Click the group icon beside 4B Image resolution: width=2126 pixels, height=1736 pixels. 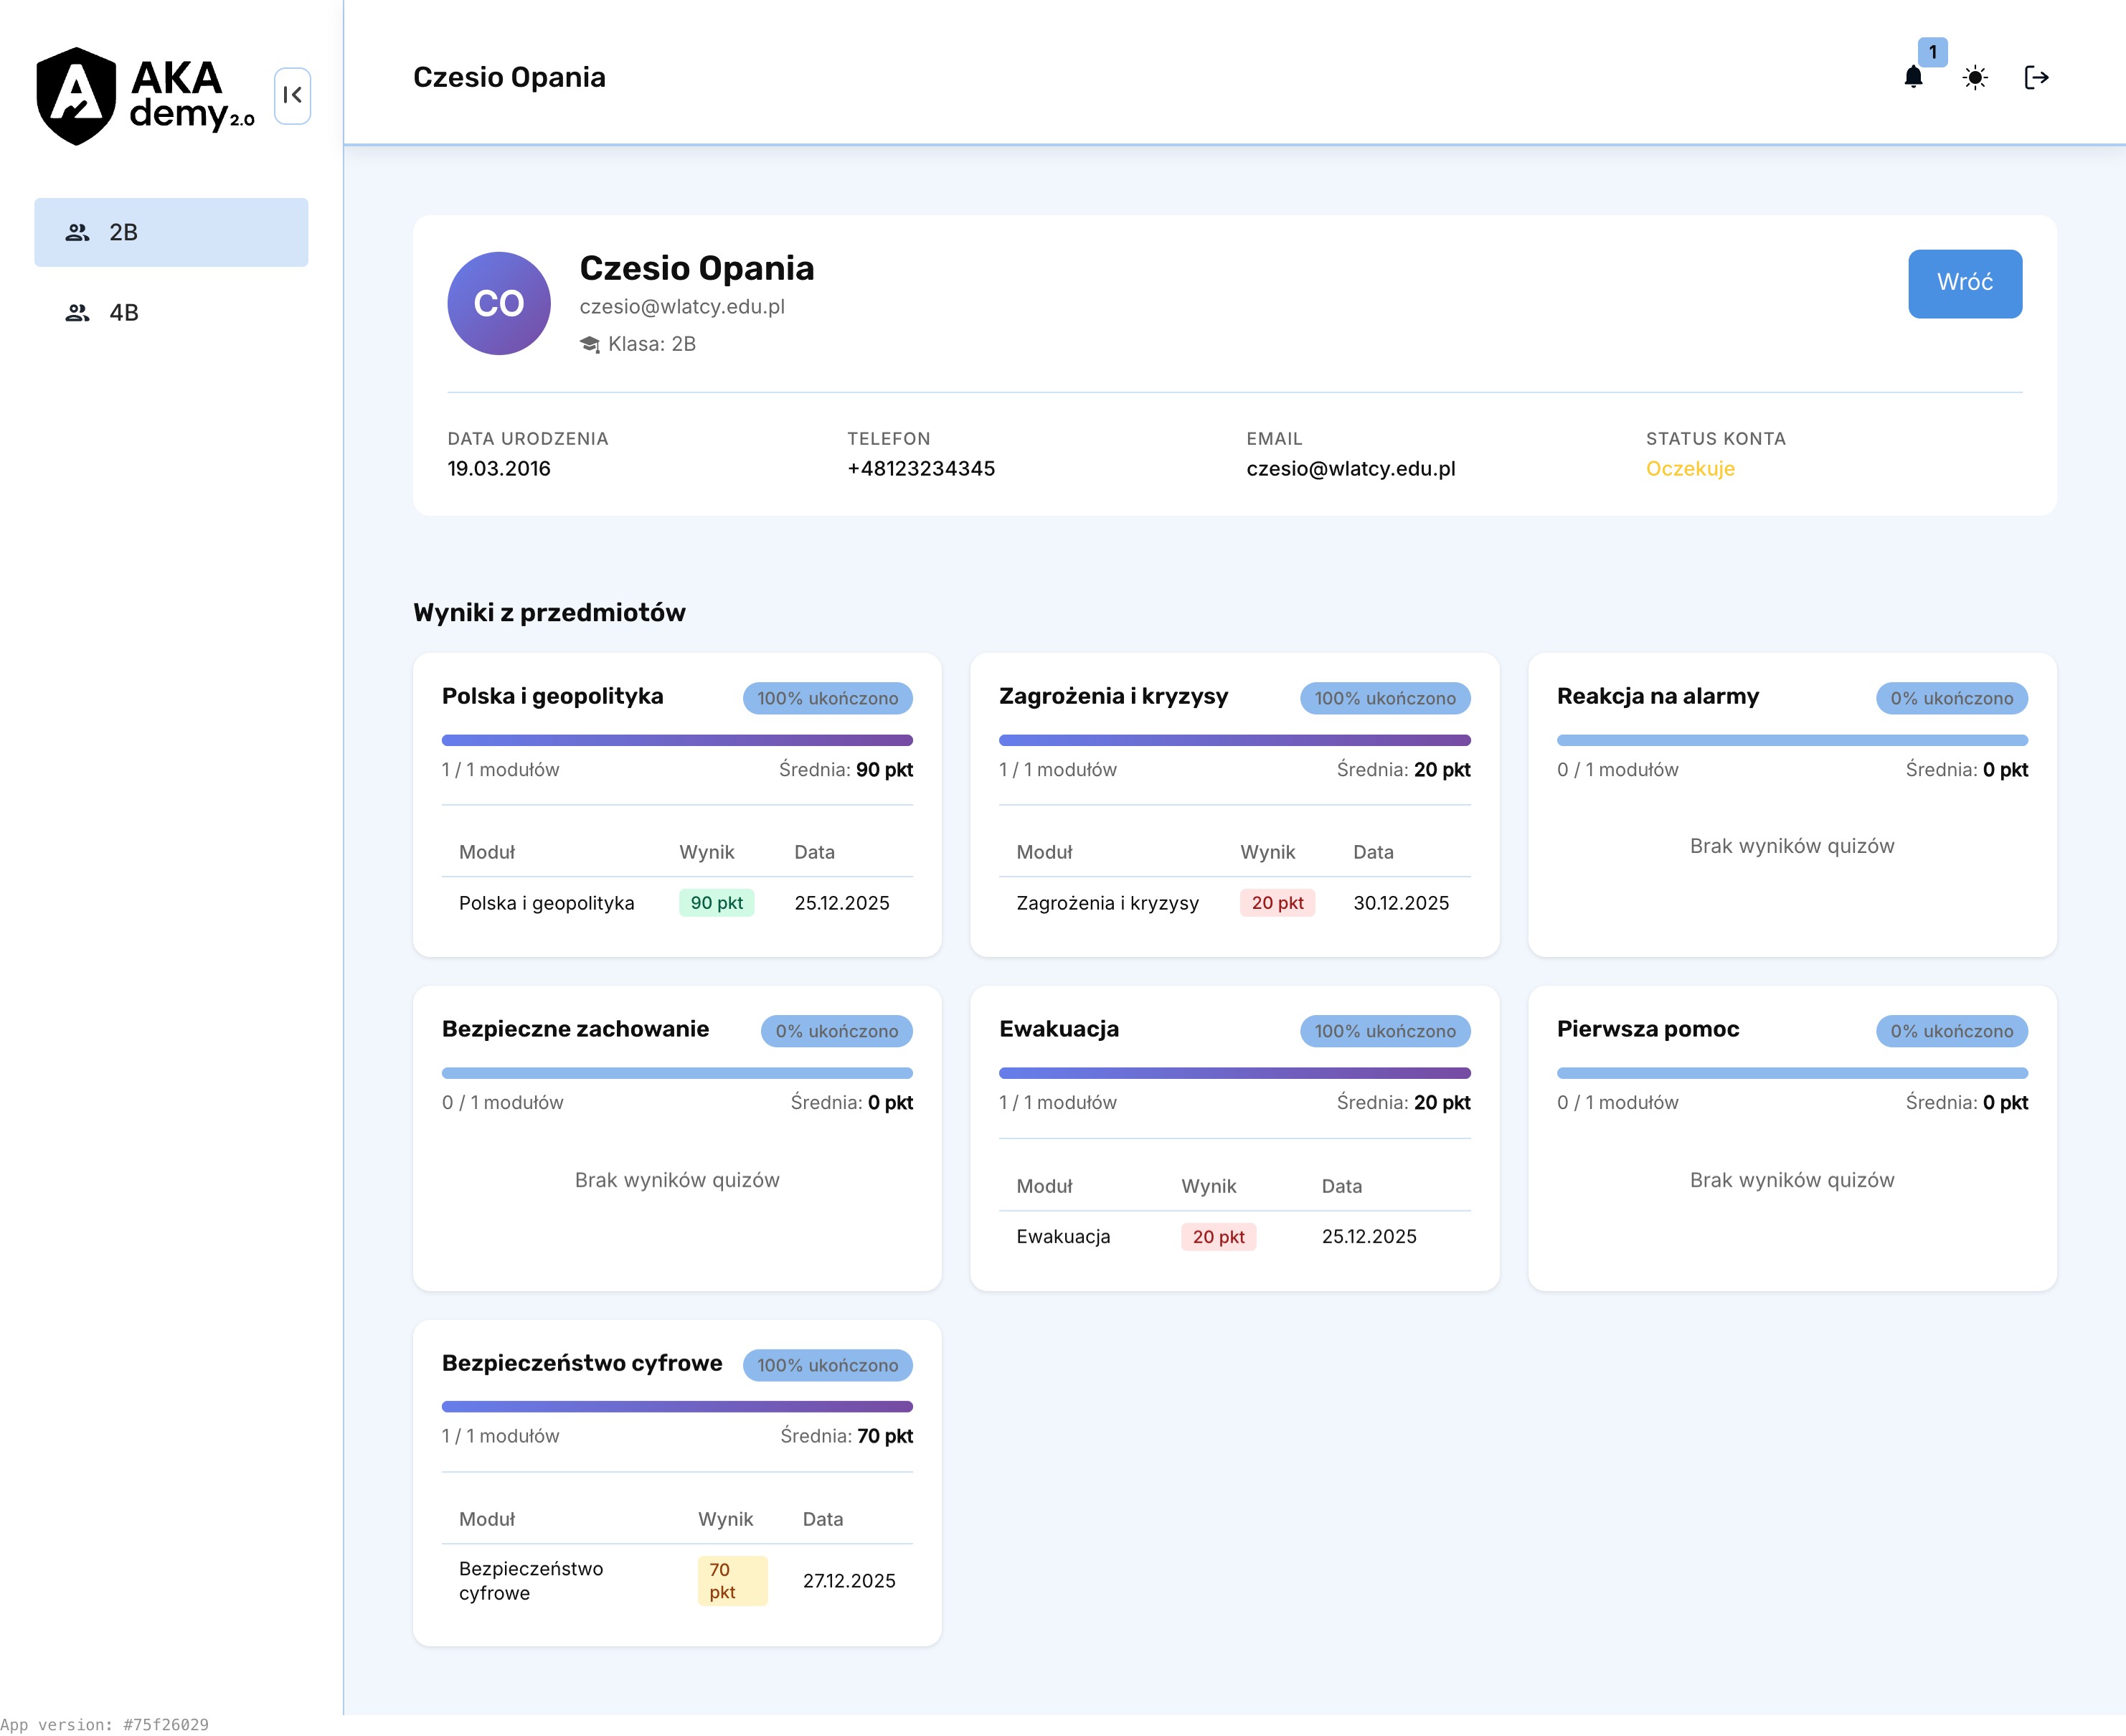tap(77, 313)
